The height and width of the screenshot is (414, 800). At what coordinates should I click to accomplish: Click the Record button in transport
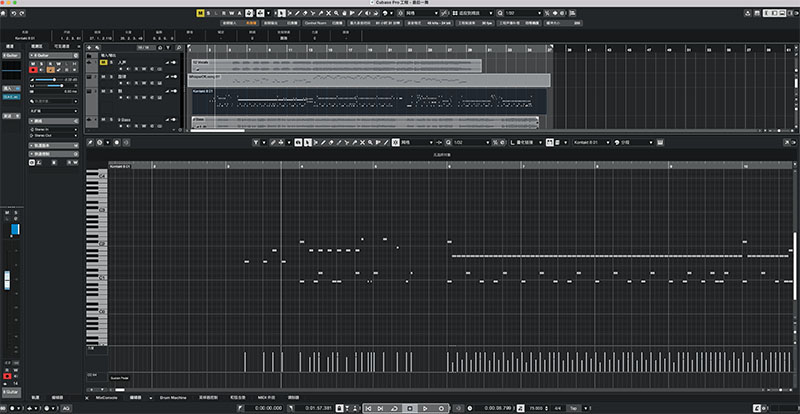441,408
